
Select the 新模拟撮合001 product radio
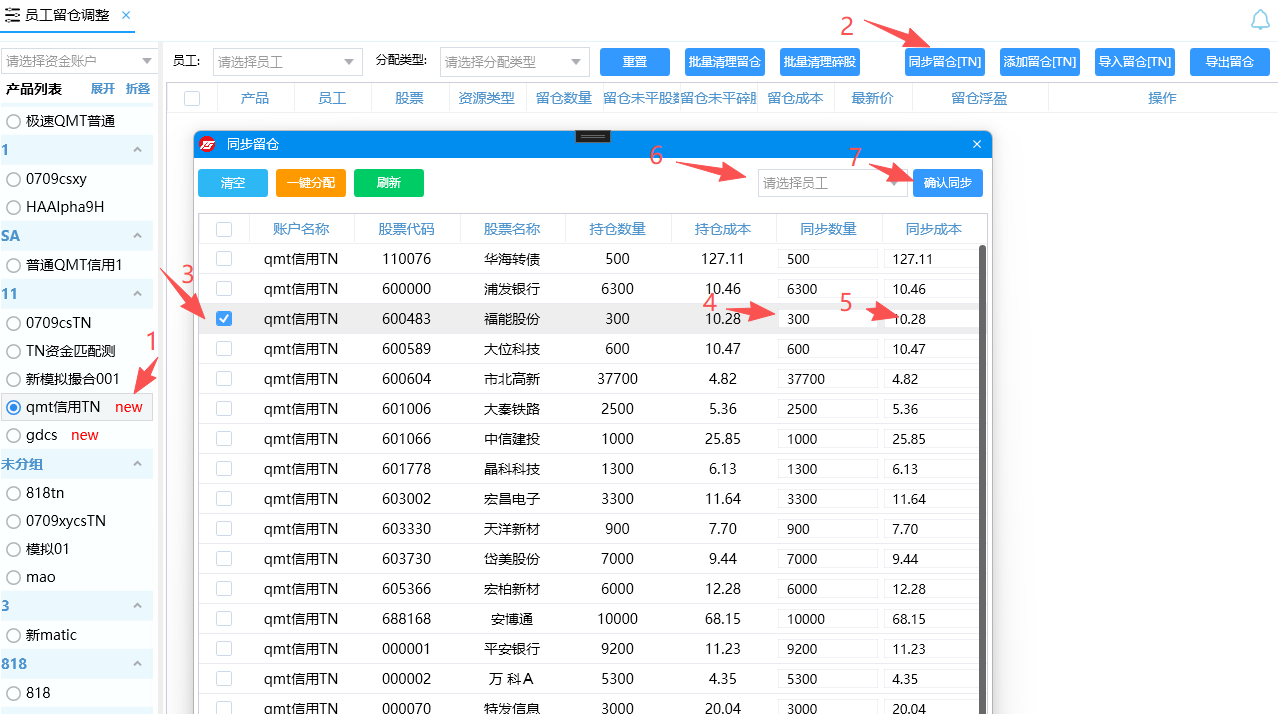[x=14, y=379]
